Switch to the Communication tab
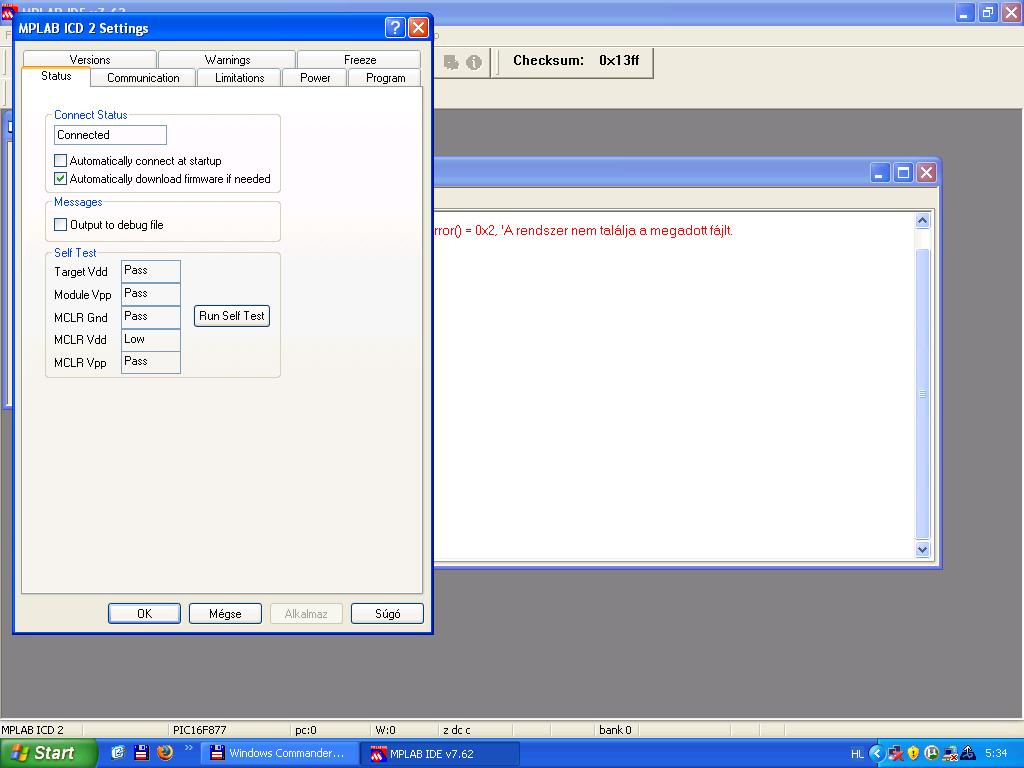Viewport: 1024px width, 768px height. (143, 78)
